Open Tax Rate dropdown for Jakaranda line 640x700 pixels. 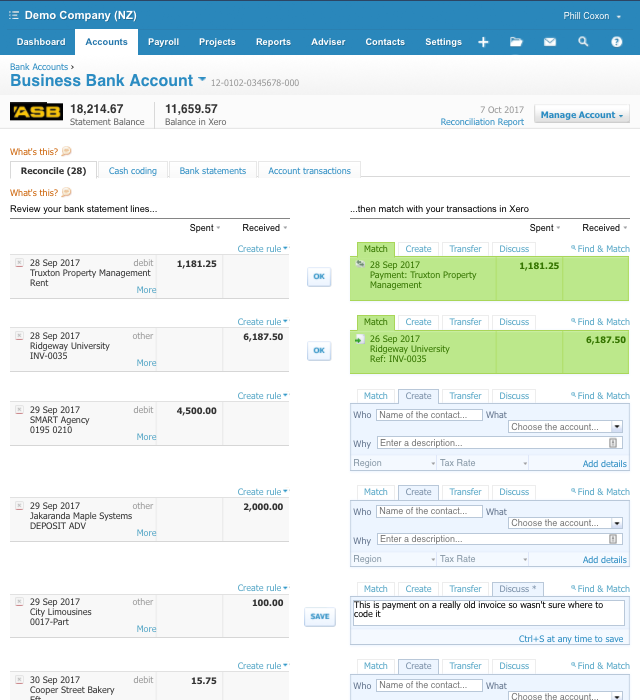click(x=483, y=559)
